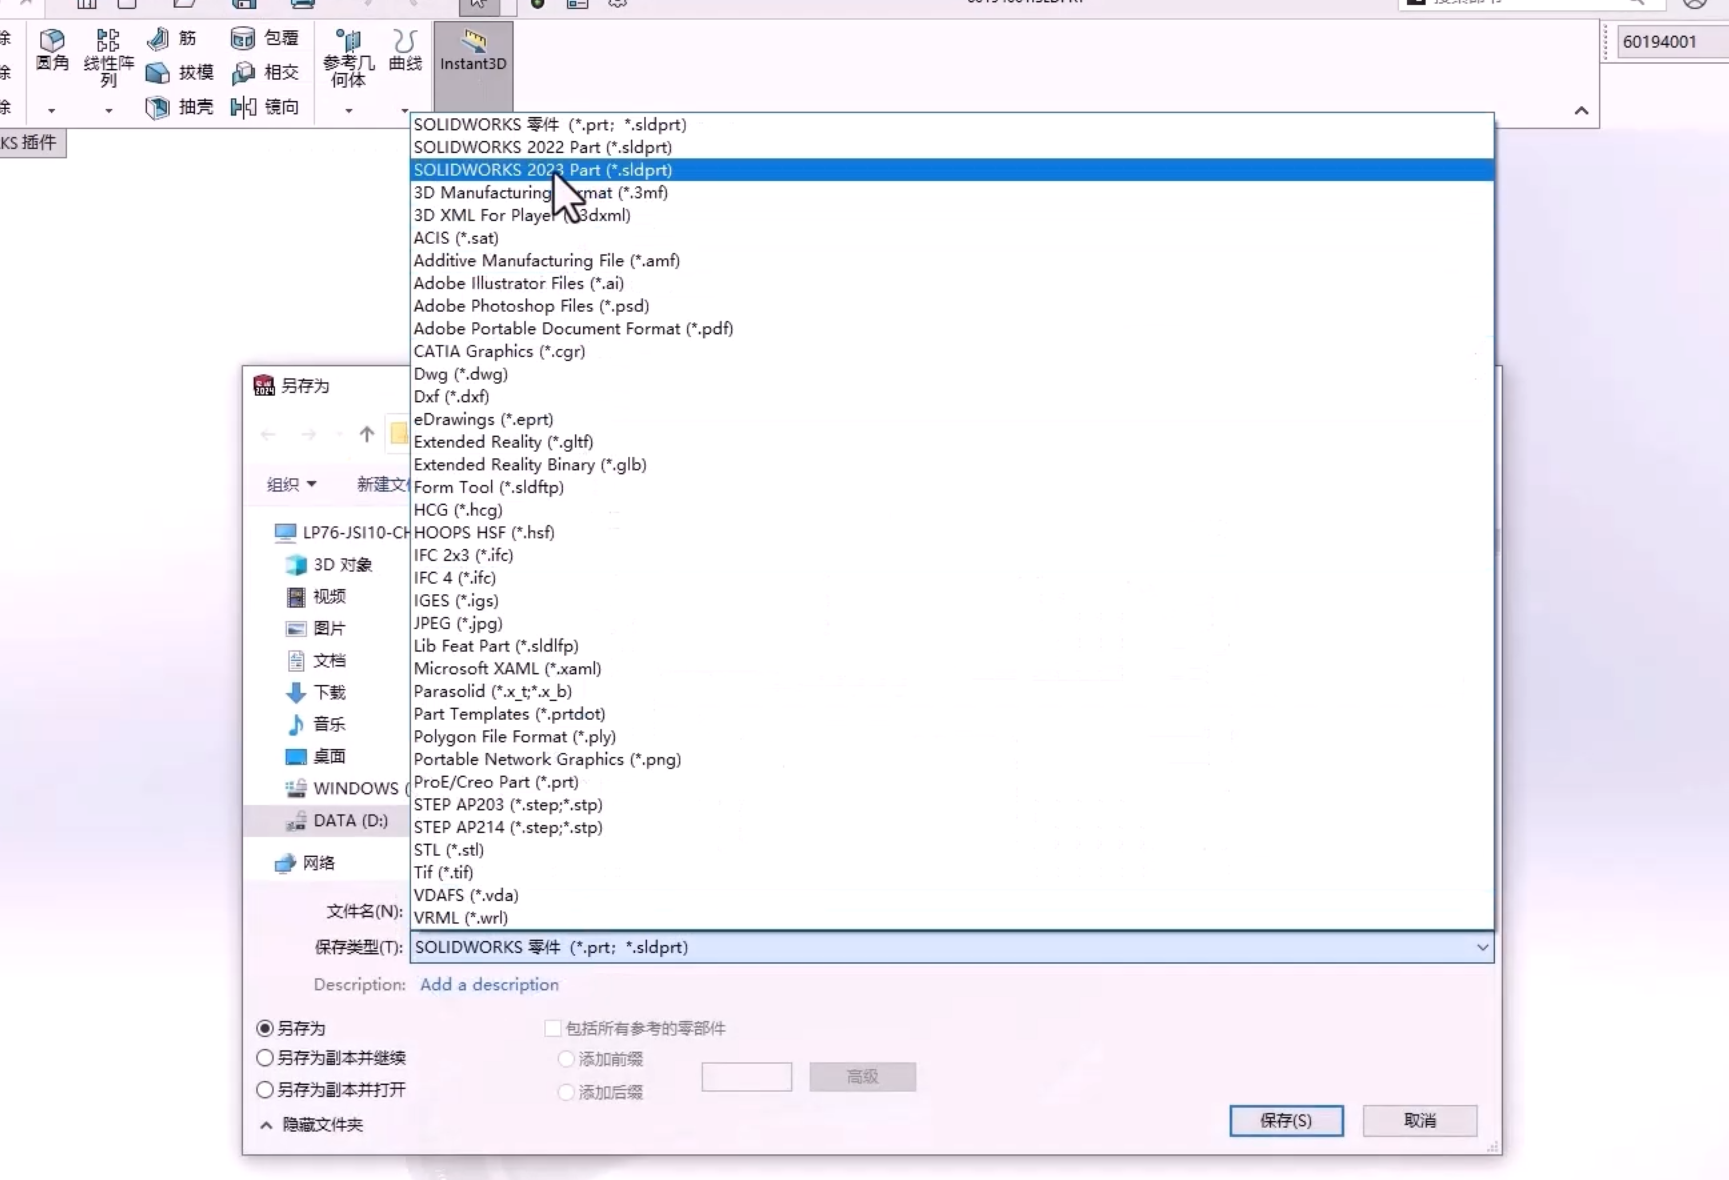Click the Forward arrow in Save dialog

pyautogui.click(x=308, y=434)
